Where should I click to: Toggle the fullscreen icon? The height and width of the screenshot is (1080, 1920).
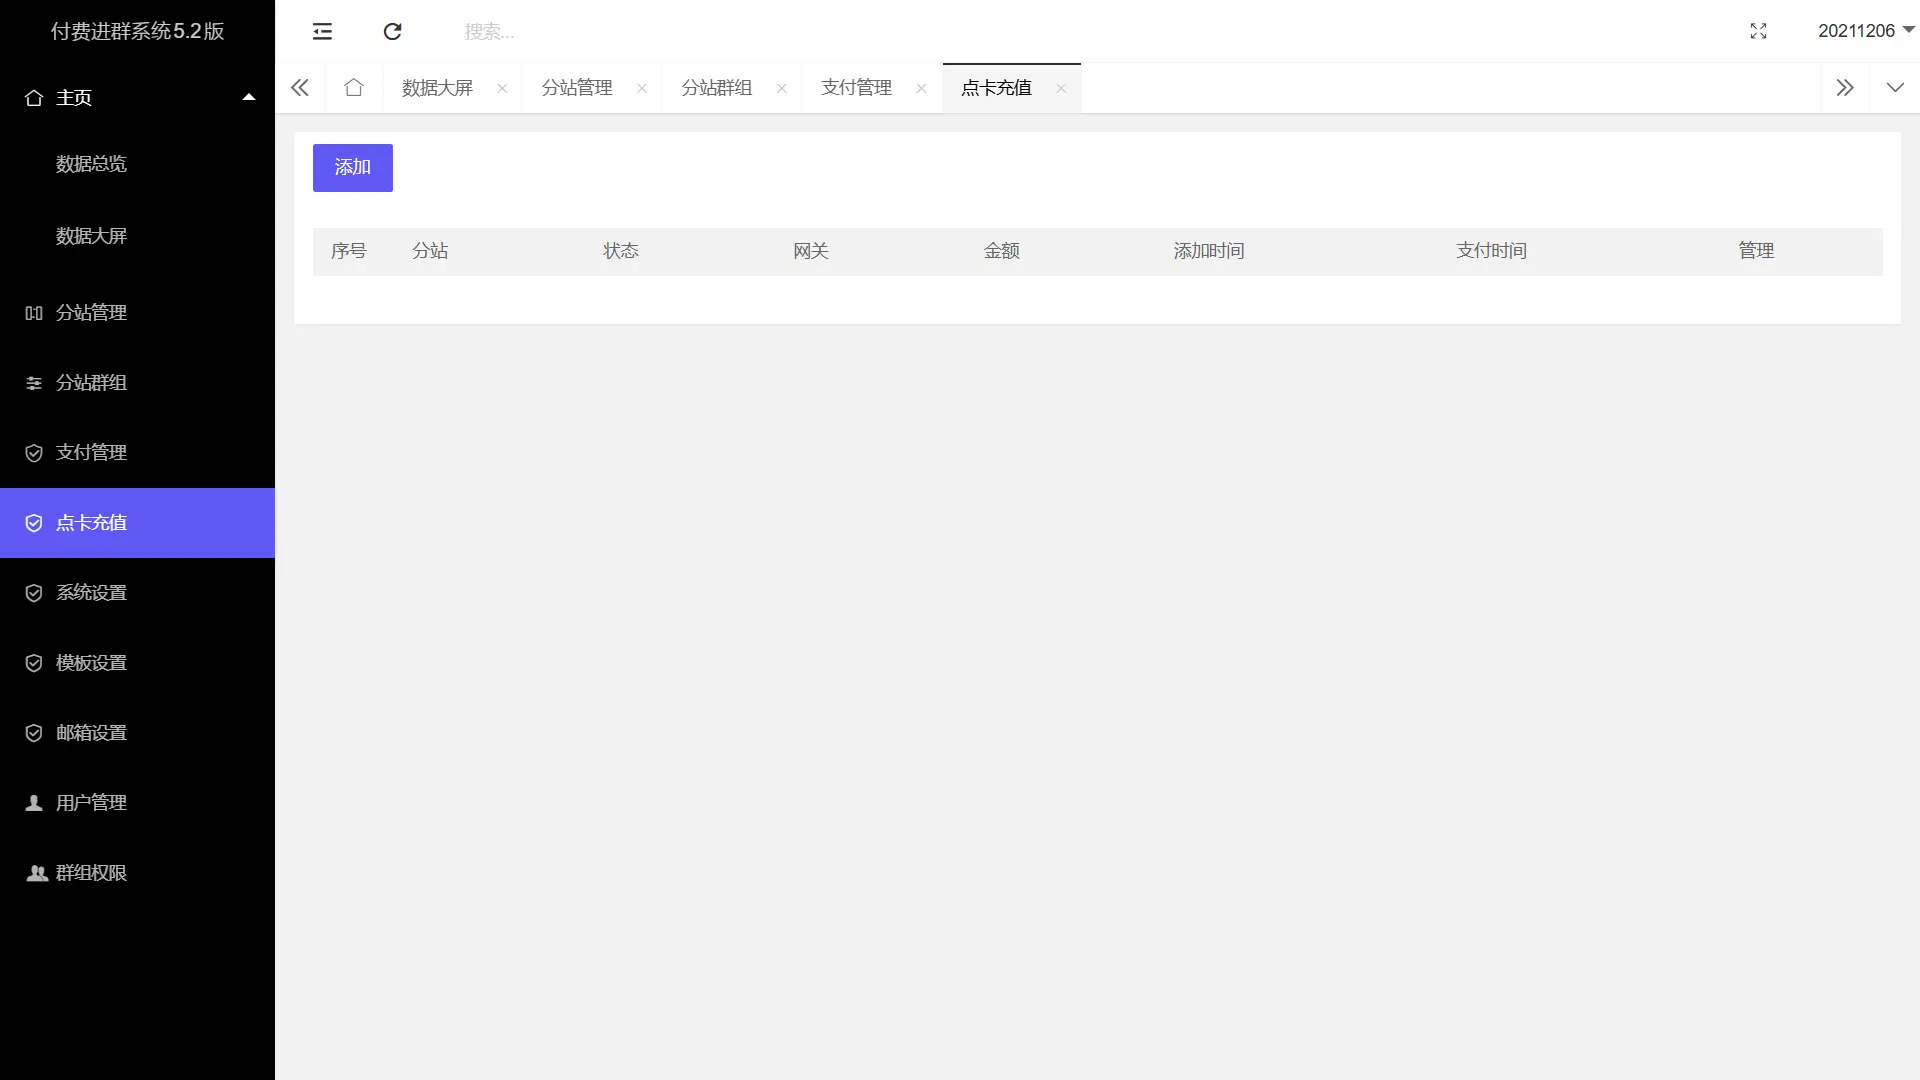point(1758,31)
